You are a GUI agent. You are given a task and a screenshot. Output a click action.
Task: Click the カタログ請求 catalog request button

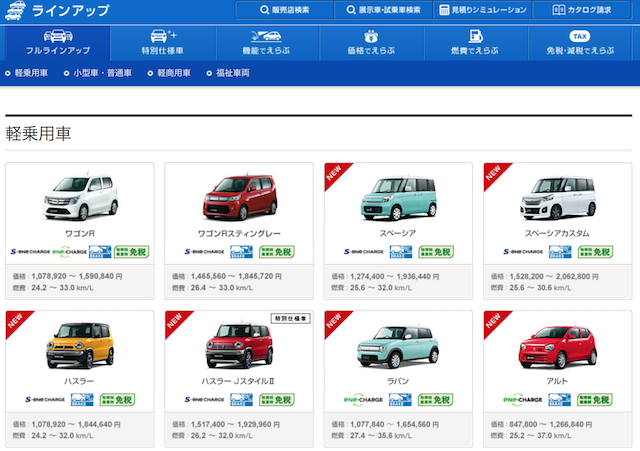coord(582,10)
